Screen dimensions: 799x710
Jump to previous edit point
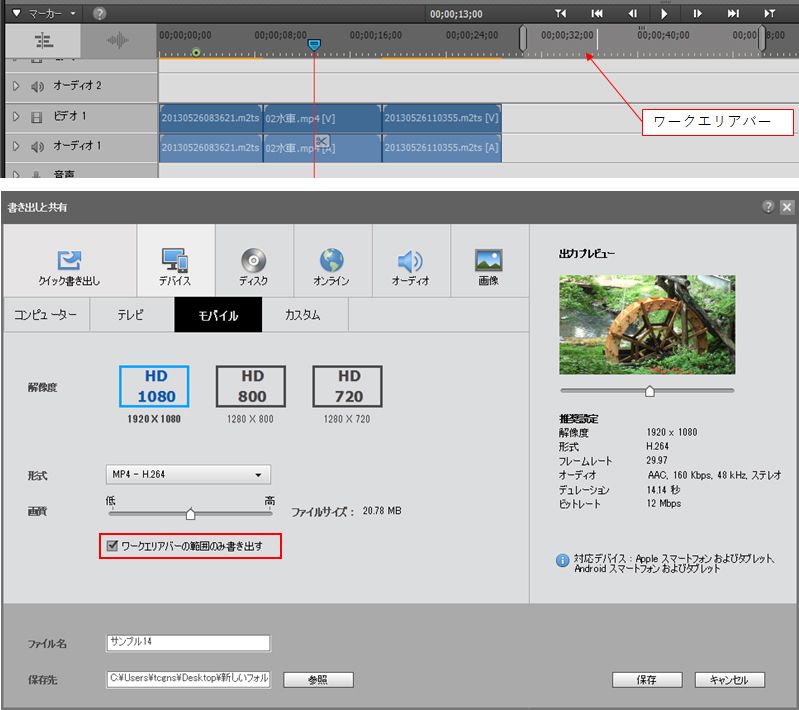point(561,13)
